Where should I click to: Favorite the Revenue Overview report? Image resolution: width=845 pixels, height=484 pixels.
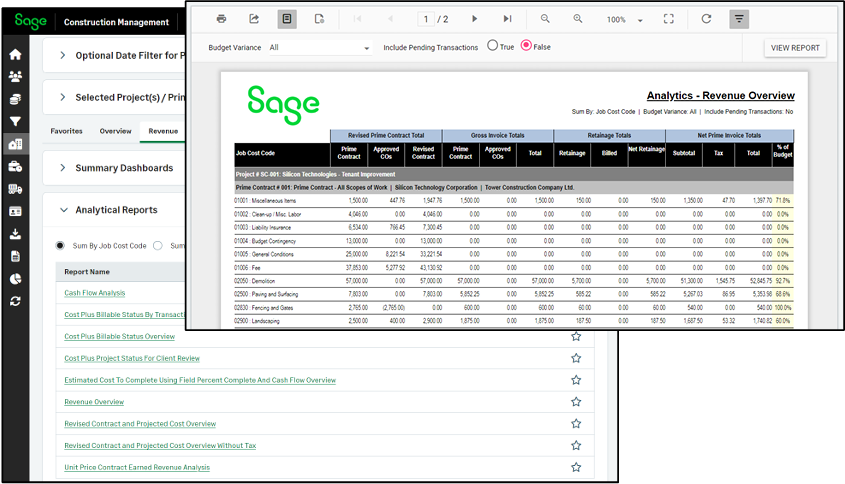tap(576, 402)
